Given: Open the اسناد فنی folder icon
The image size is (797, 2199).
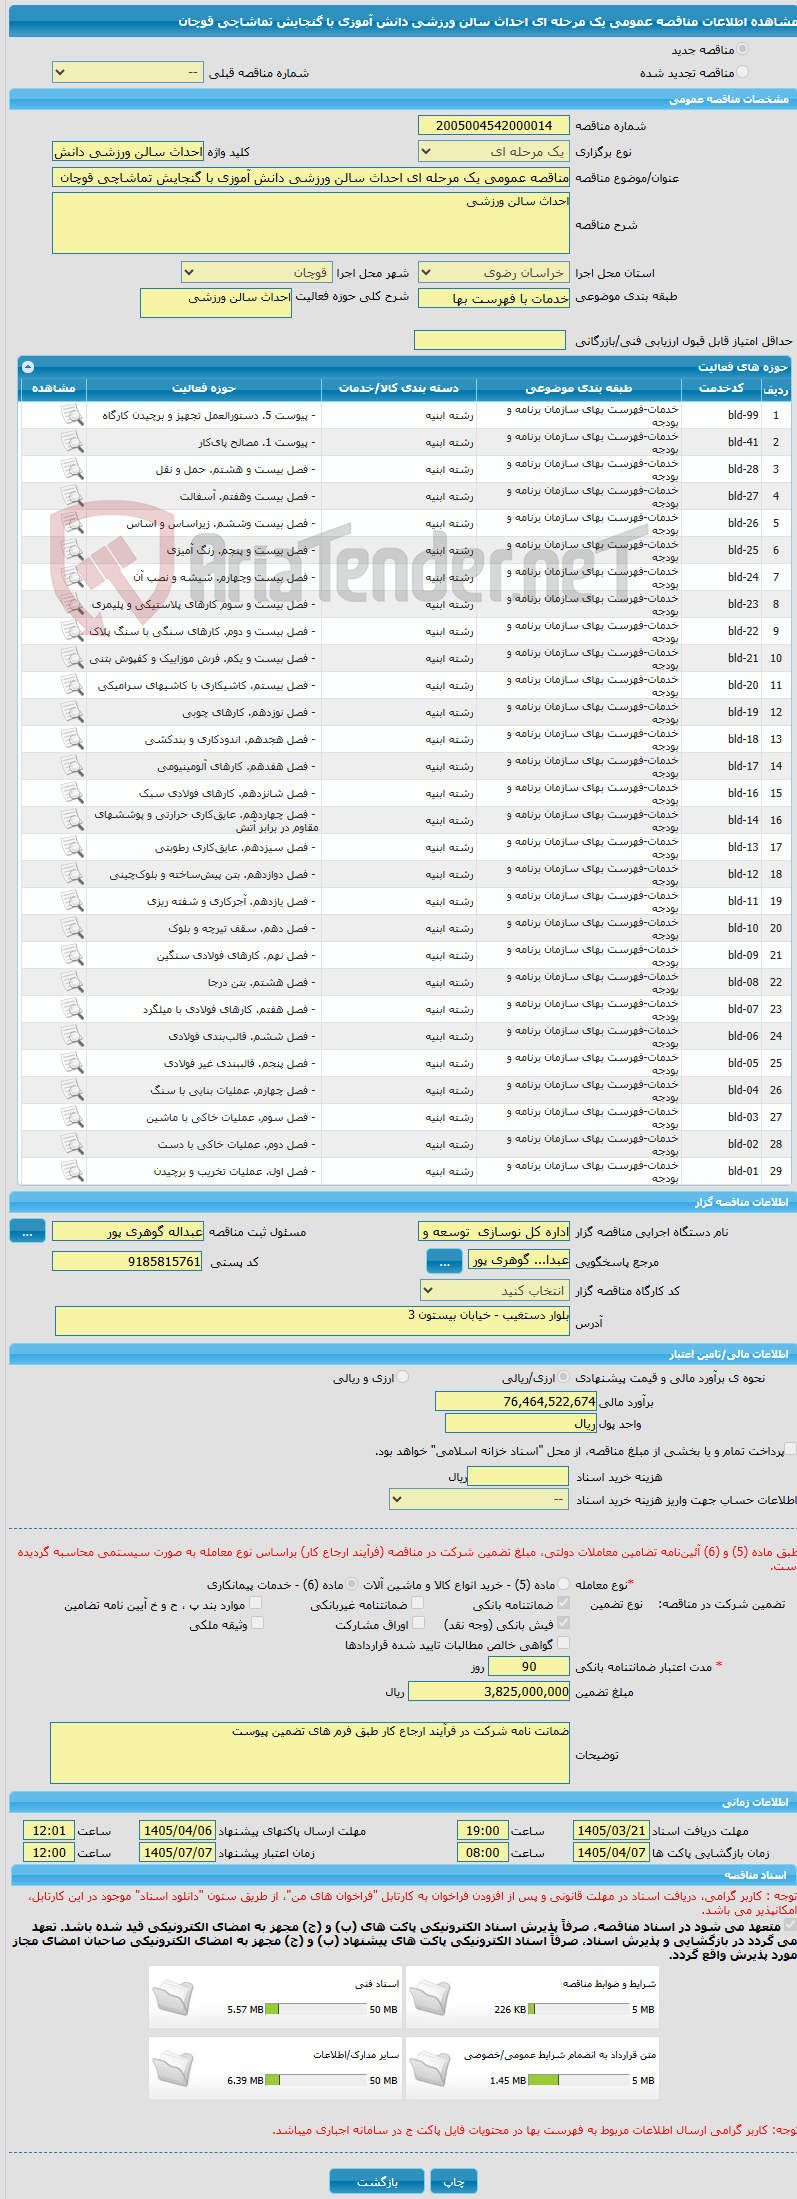Looking at the screenshot, I should click(x=172, y=1996).
